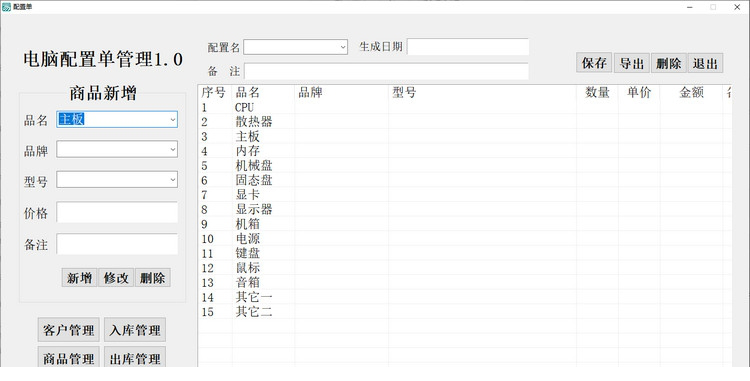Image resolution: width=750 pixels, height=381 pixels.
Task: Click the 保存 button
Action: (594, 63)
